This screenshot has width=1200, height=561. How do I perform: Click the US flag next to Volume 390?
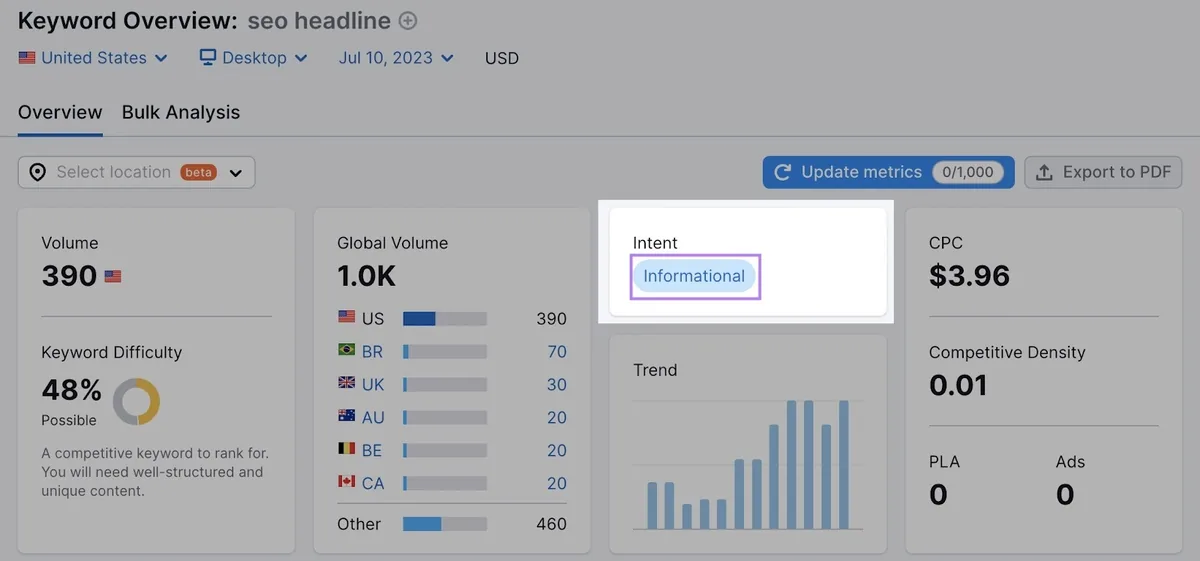point(113,276)
